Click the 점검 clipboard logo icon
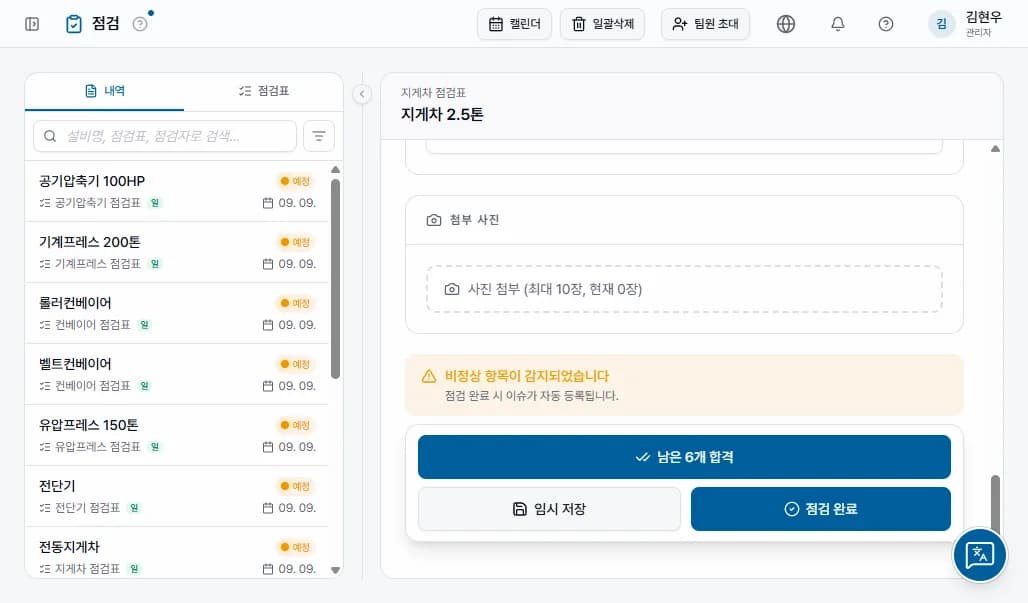The image size is (1028, 603). 73,24
